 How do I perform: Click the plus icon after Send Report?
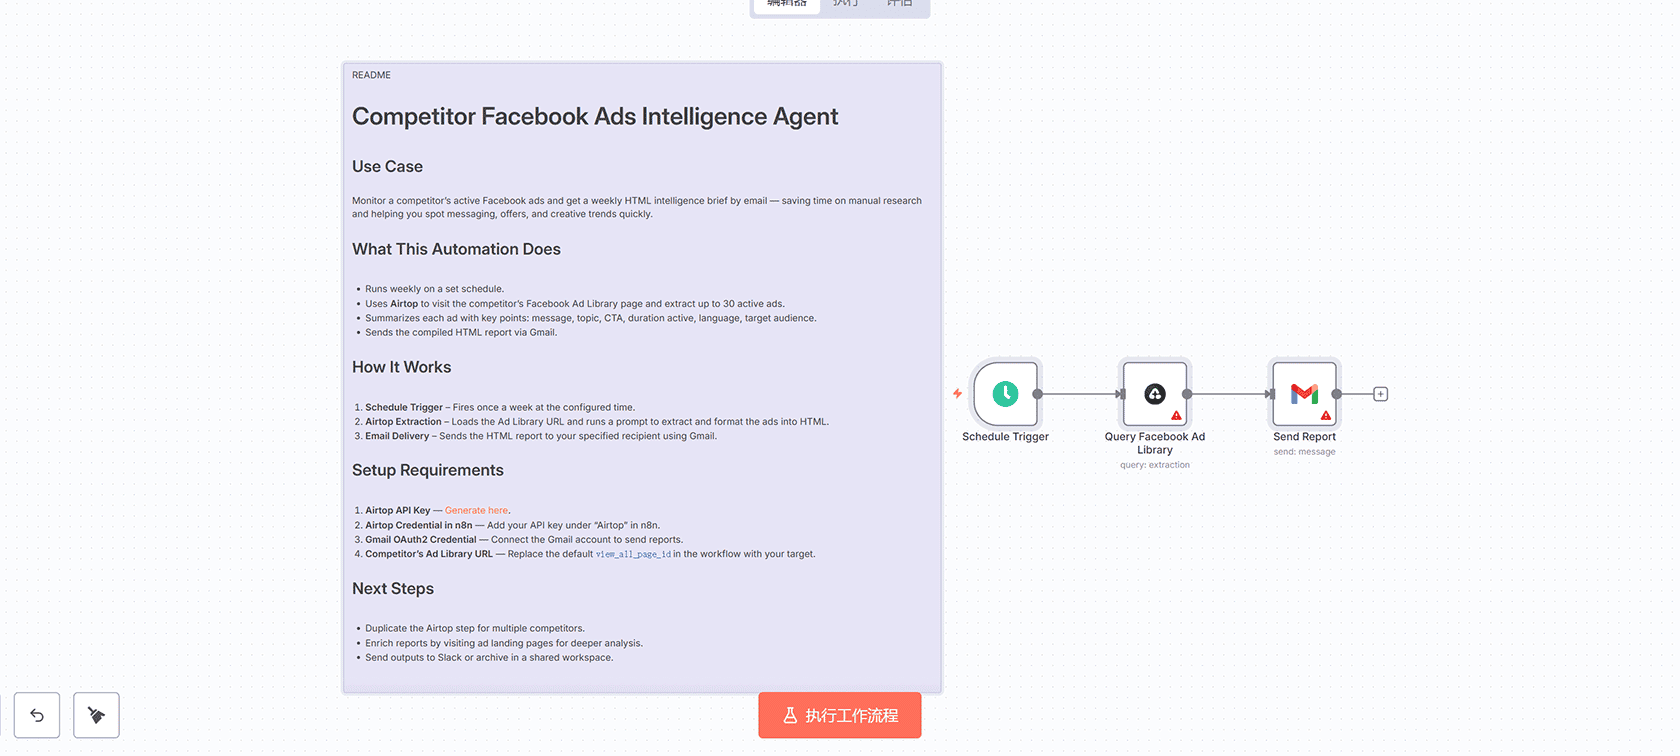[1381, 394]
